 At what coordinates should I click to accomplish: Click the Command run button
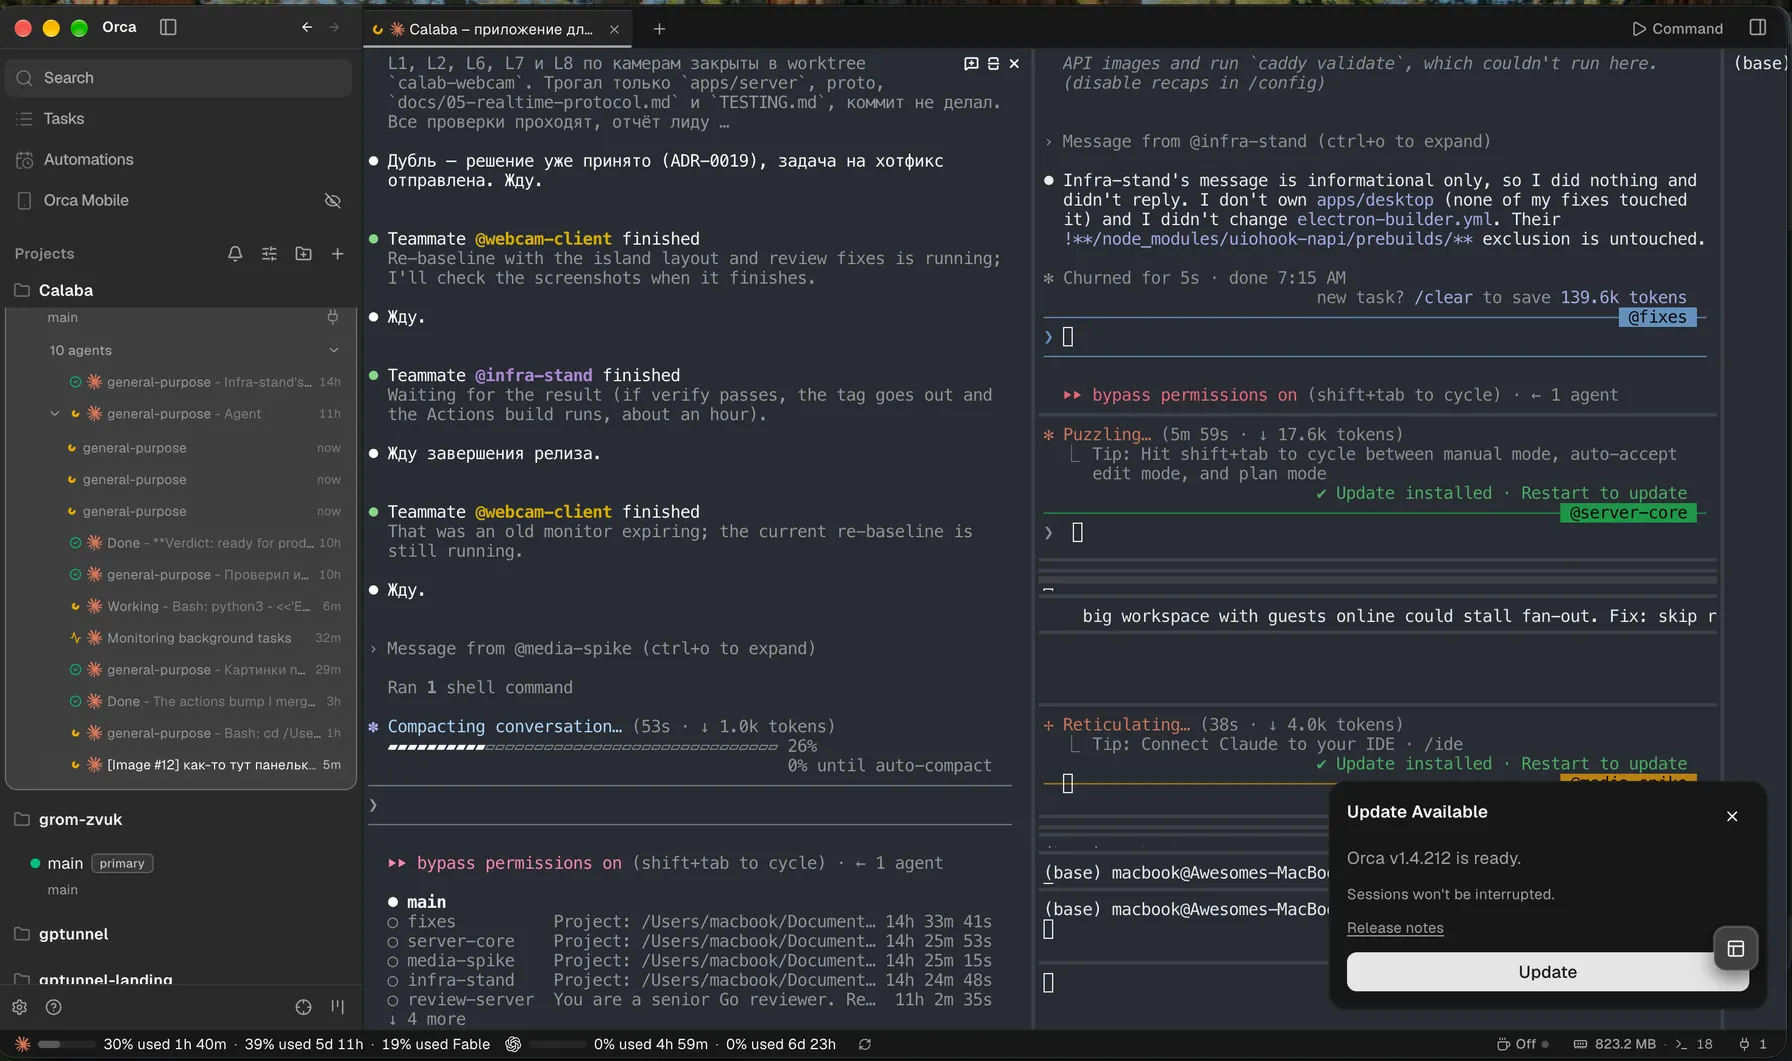tap(1677, 28)
